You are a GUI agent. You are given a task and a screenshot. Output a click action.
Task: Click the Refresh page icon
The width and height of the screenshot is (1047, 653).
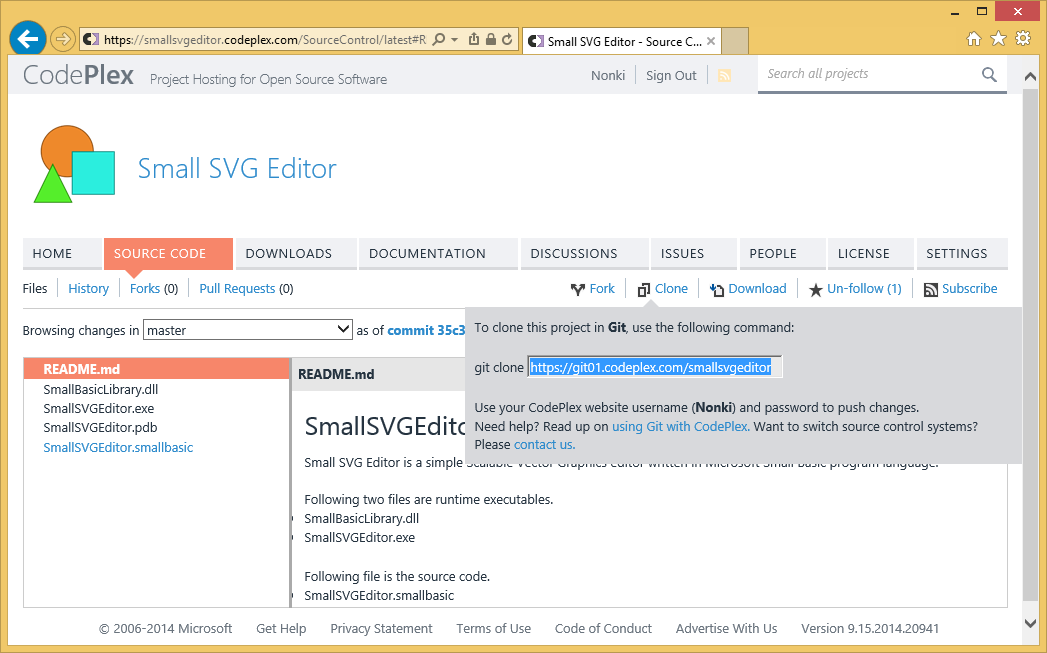507,39
